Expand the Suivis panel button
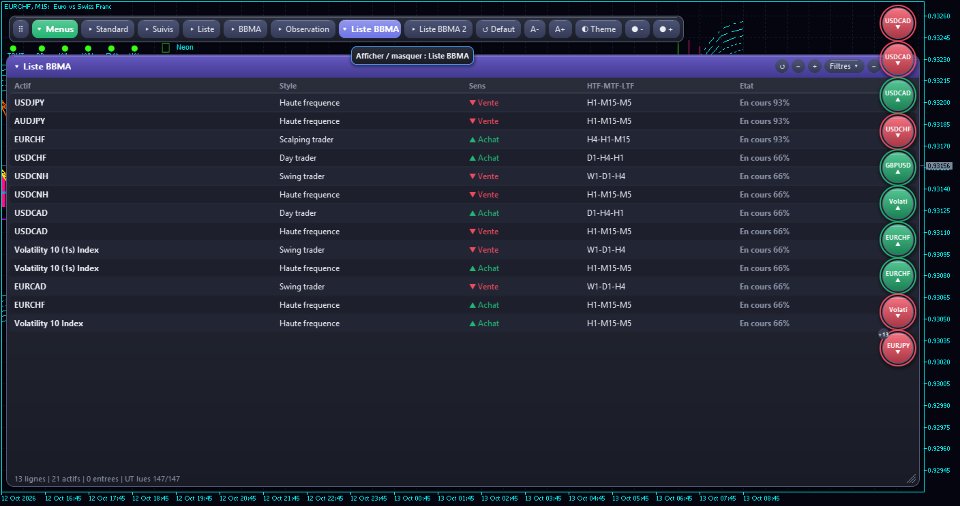960x506 pixels. [x=159, y=29]
